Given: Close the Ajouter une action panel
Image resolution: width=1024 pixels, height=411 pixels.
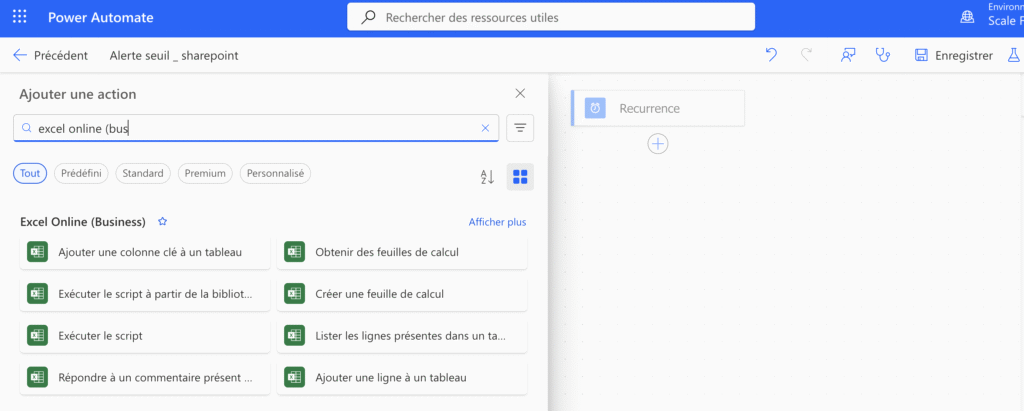Looking at the screenshot, I should pos(520,93).
